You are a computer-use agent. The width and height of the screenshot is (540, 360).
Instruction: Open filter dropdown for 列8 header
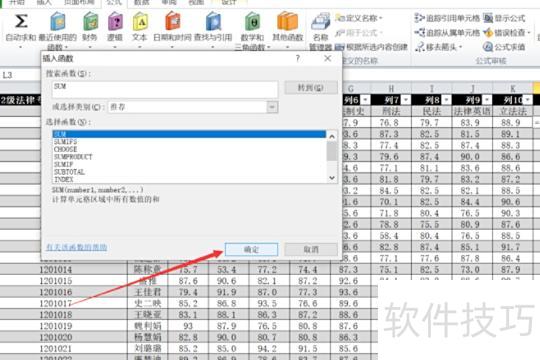[446, 100]
